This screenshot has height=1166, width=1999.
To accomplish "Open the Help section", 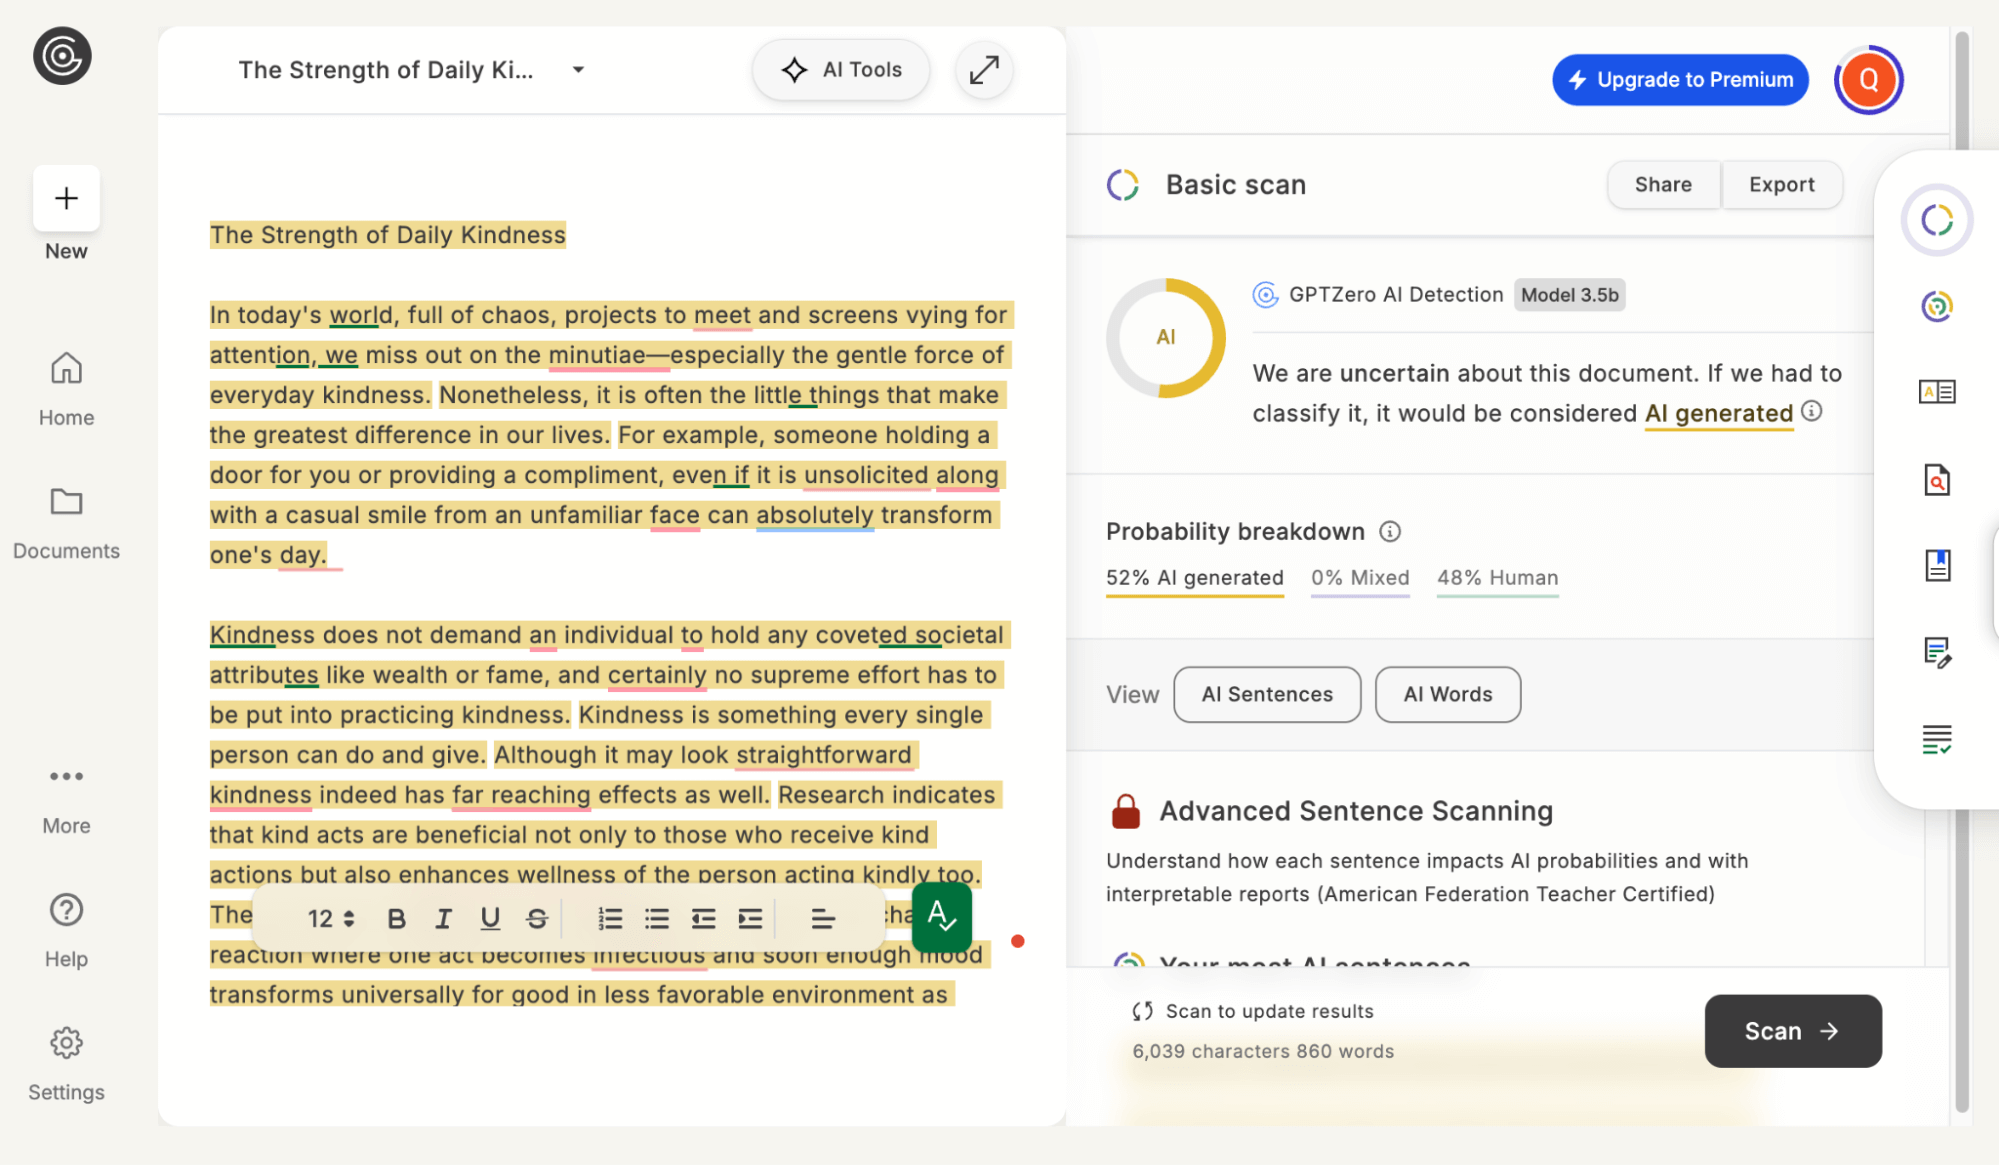I will pyautogui.click(x=66, y=931).
